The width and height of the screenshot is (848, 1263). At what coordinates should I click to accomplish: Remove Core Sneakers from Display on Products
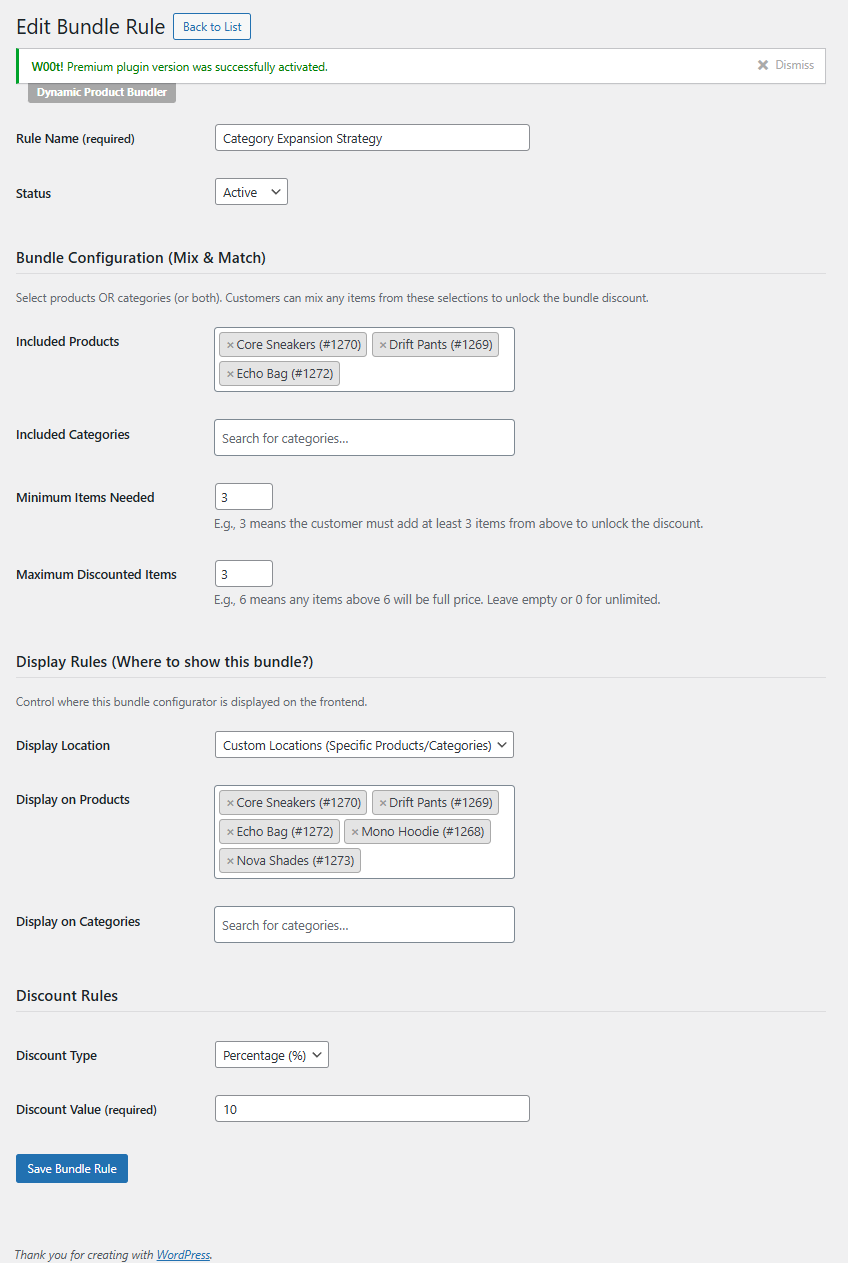(x=230, y=803)
